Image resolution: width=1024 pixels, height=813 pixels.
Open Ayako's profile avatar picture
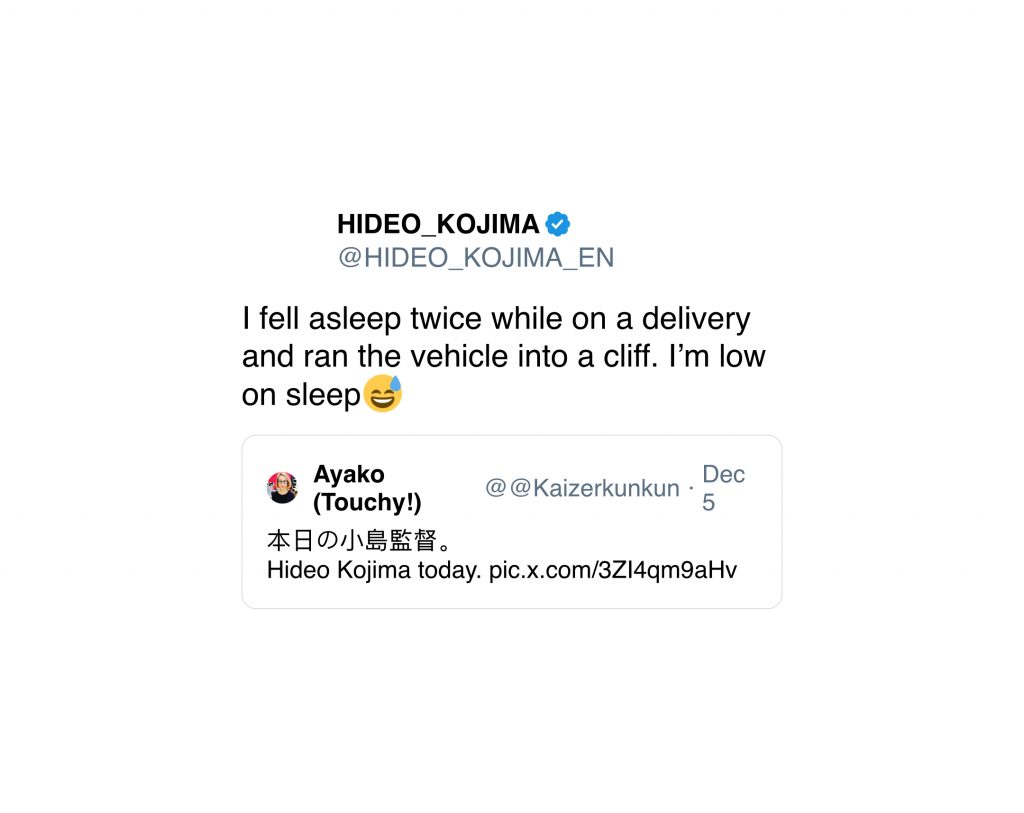pos(283,488)
